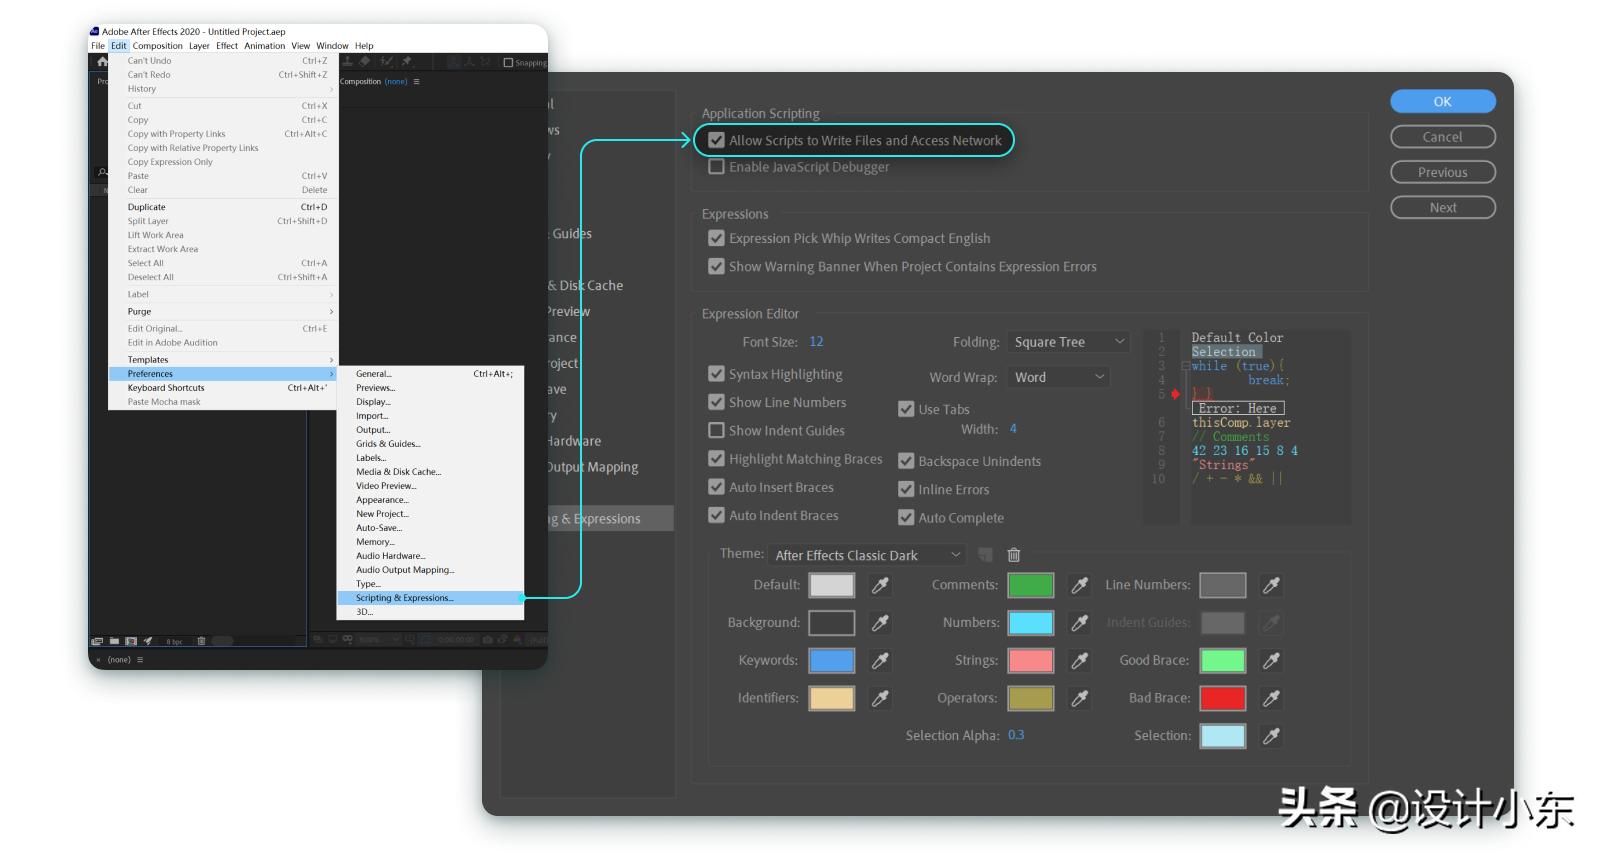This screenshot has width=1600, height=856.
Task: Click the Numbers color eyedropper
Action: point(1080,623)
